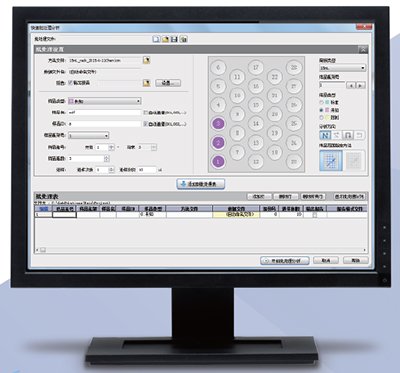
Task: Collapse the batch settings panel header arrow
Action: (363, 50)
